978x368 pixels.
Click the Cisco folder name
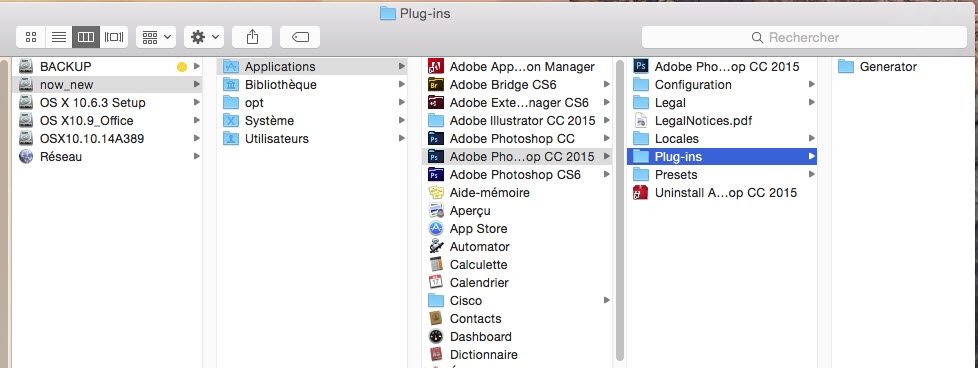pyautogui.click(x=466, y=301)
